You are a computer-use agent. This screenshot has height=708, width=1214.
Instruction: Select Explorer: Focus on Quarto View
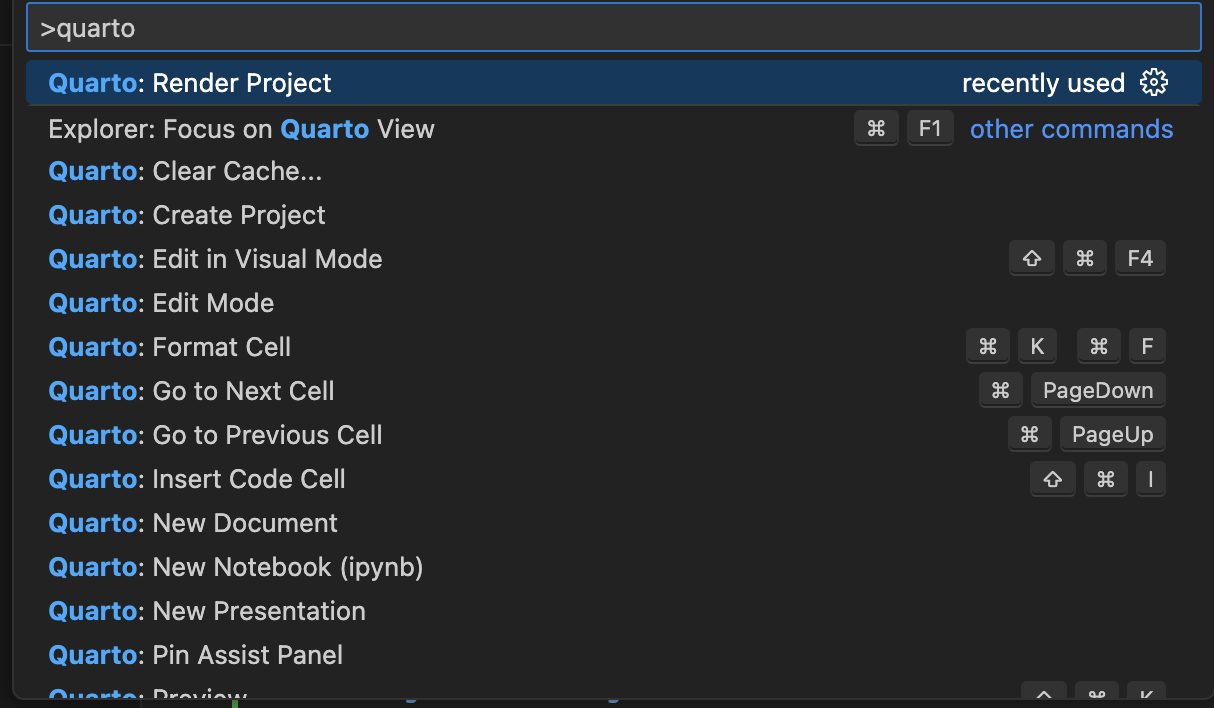[613, 129]
